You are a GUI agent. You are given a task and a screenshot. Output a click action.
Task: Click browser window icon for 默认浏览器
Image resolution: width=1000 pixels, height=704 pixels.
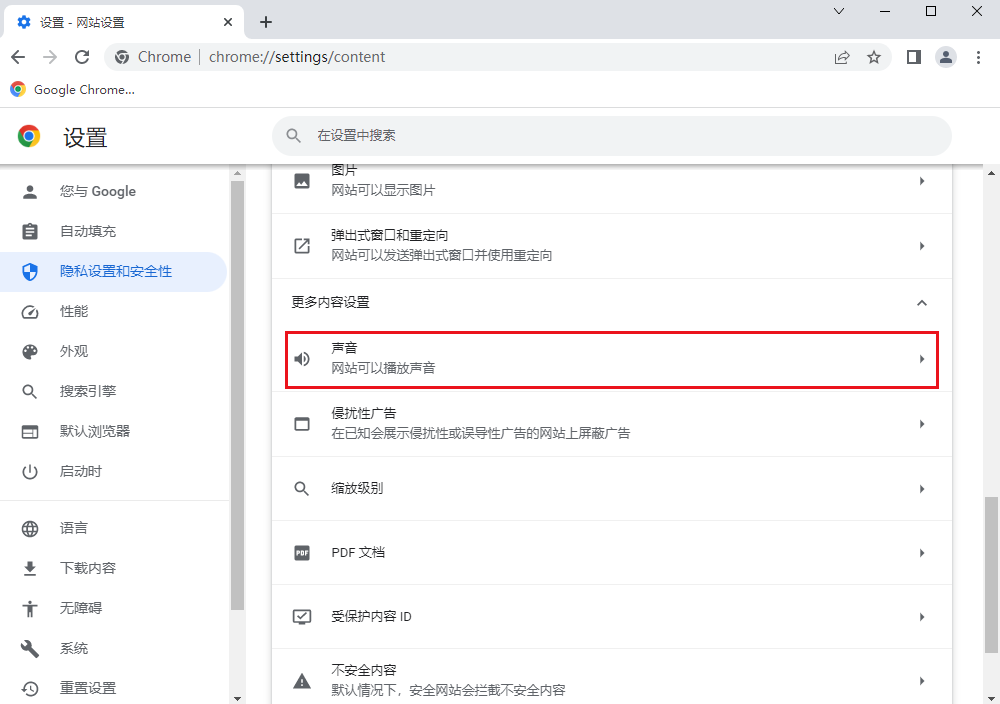point(30,432)
